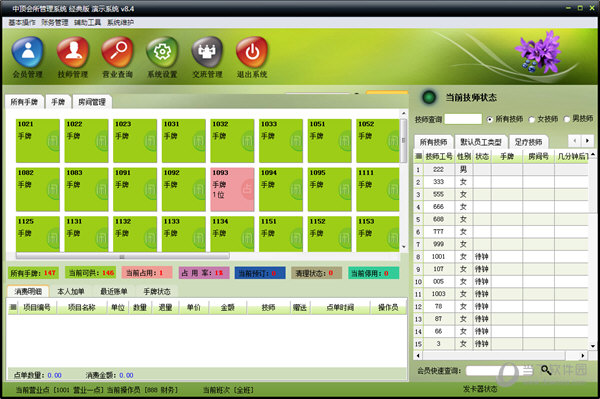Select occupied pink tile 1093
The height and width of the screenshot is (399, 600).
(232, 189)
